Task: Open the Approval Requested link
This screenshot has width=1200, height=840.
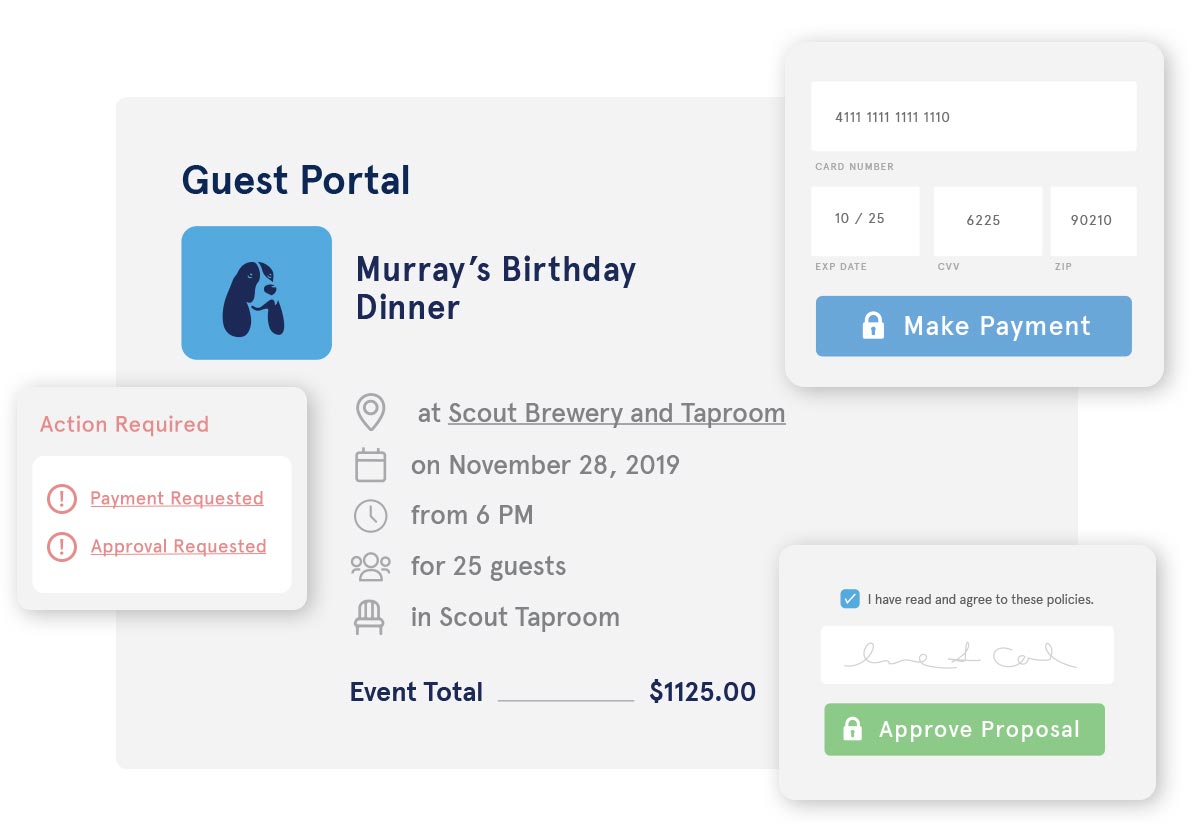Action: (178, 546)
